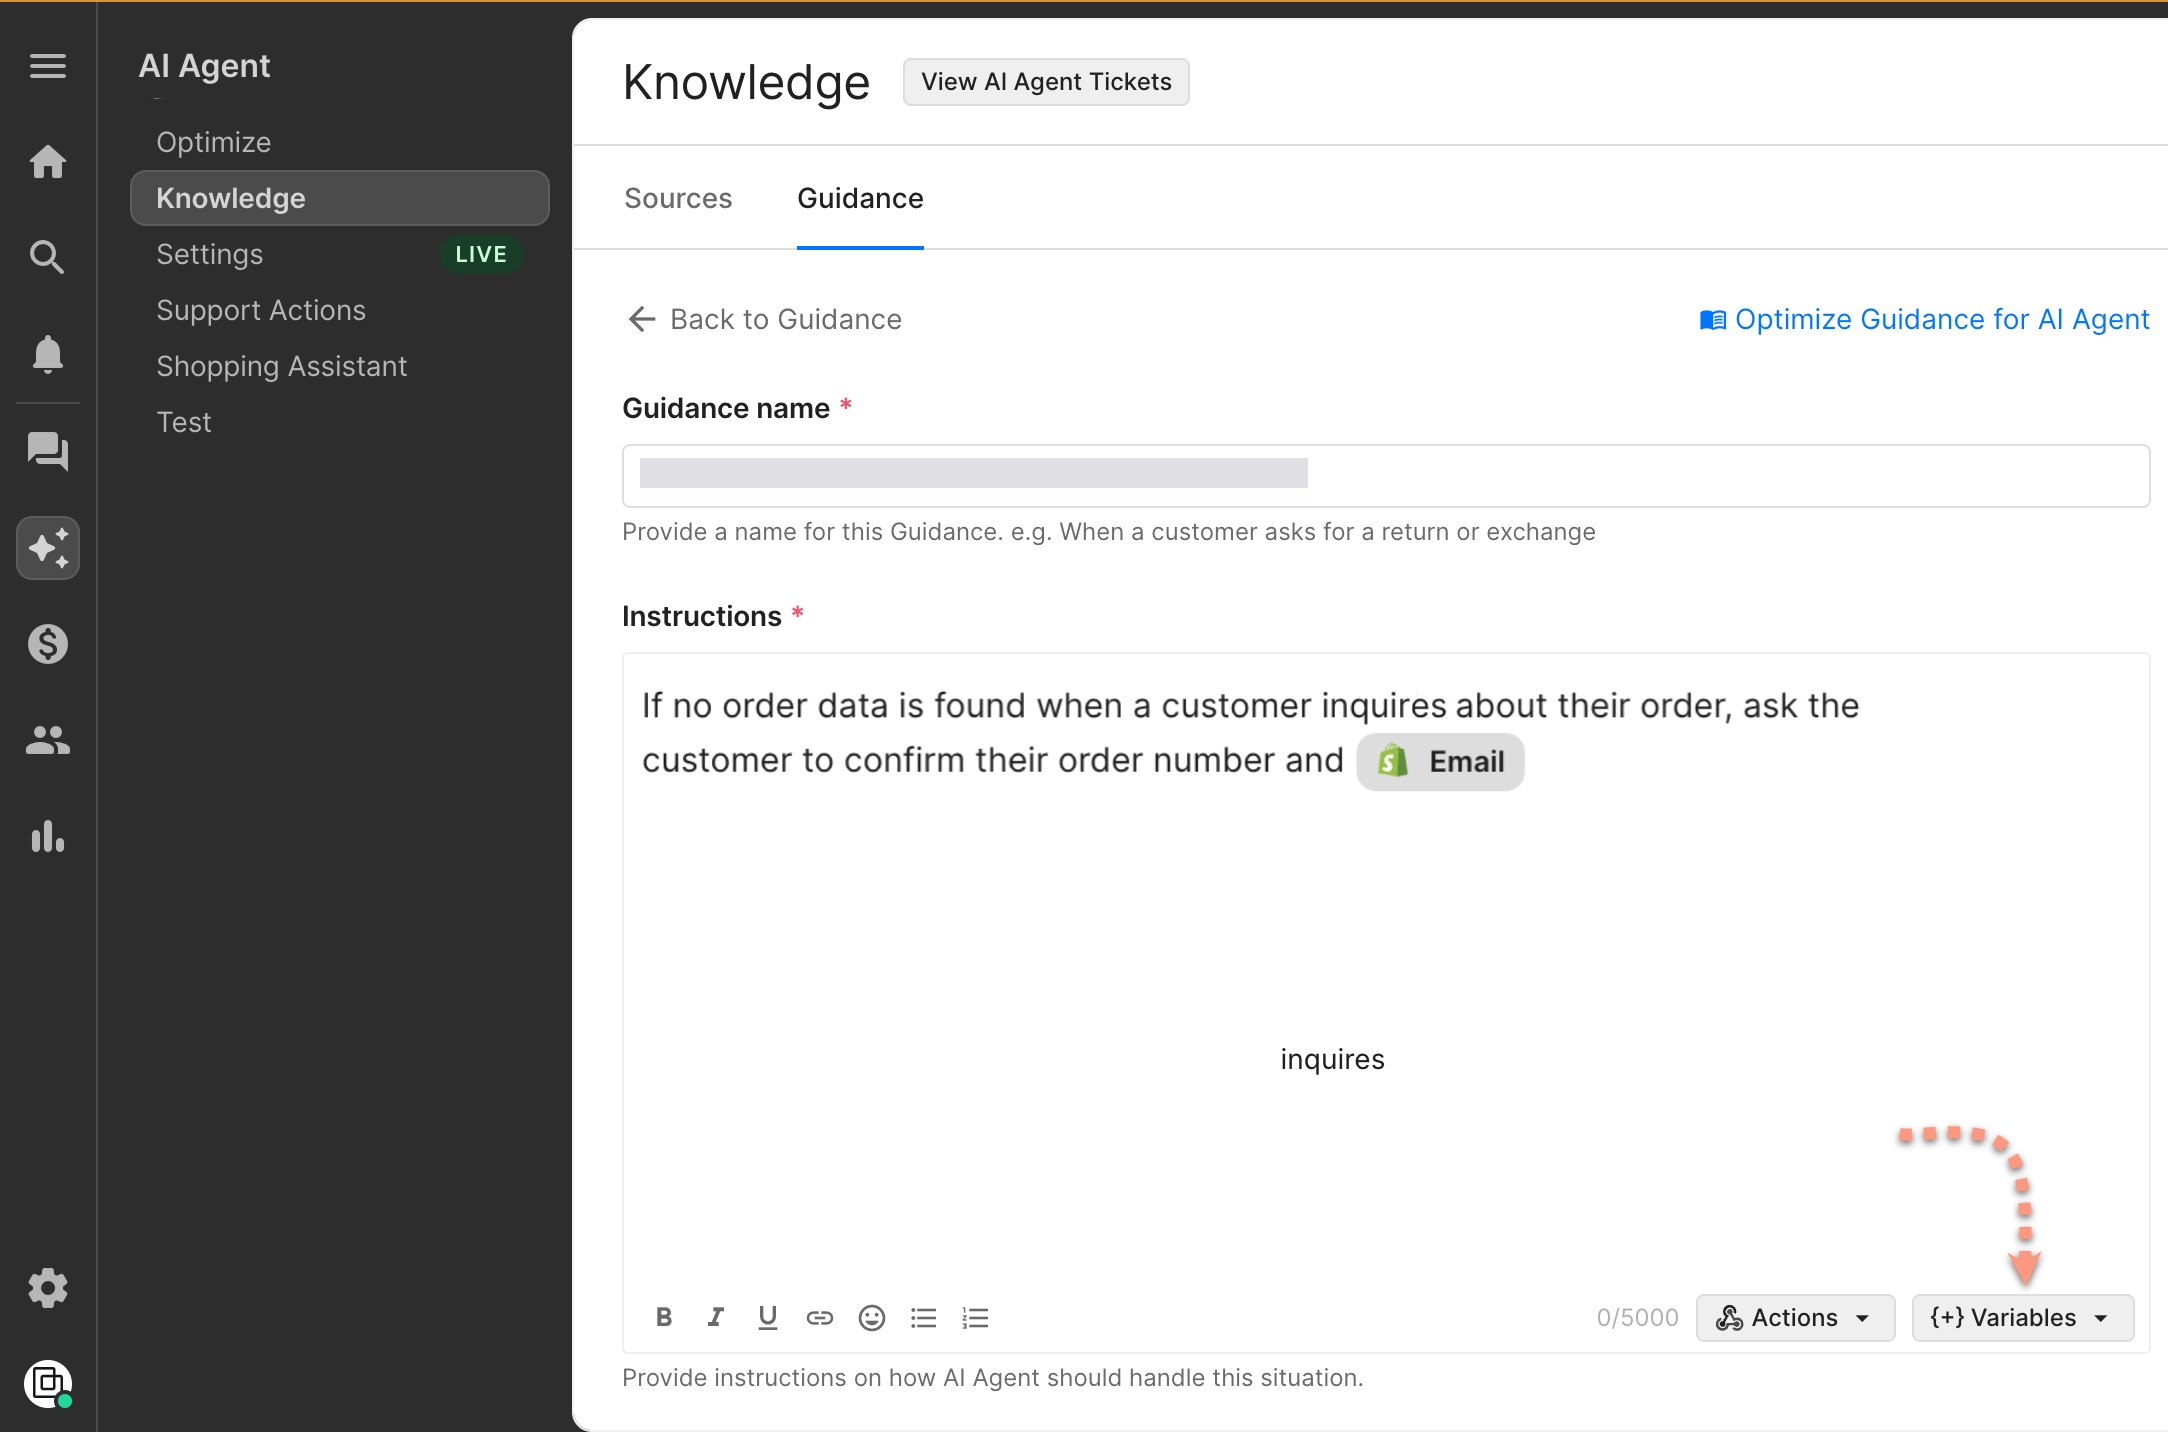Open the emoji picker
The height and width of the screenshot is (1432, 2168).
coord(872,1318)
